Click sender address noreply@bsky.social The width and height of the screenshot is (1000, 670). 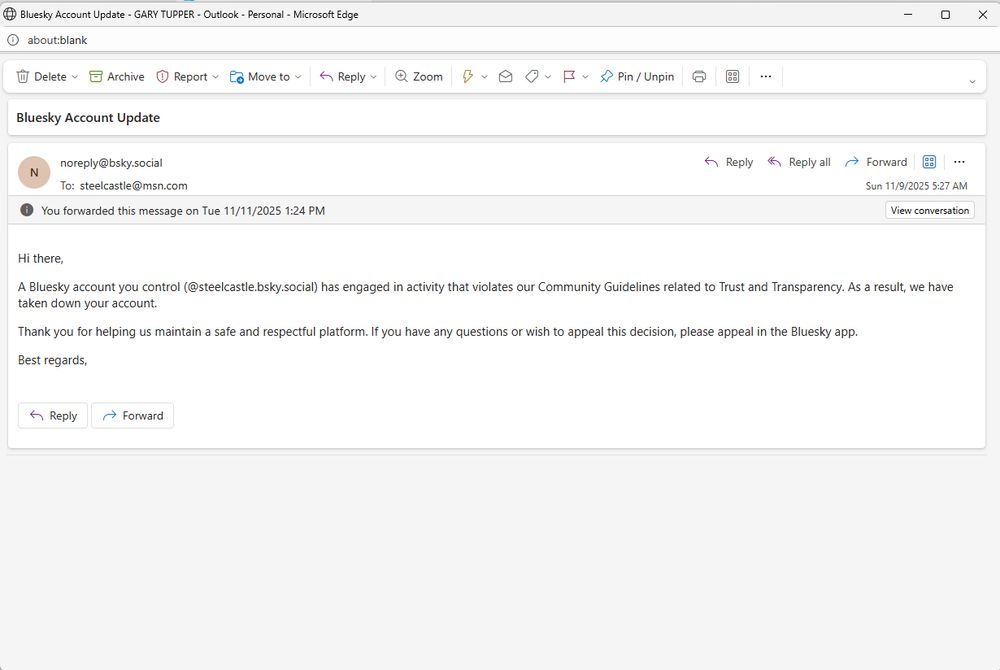(x=111, y=163)
